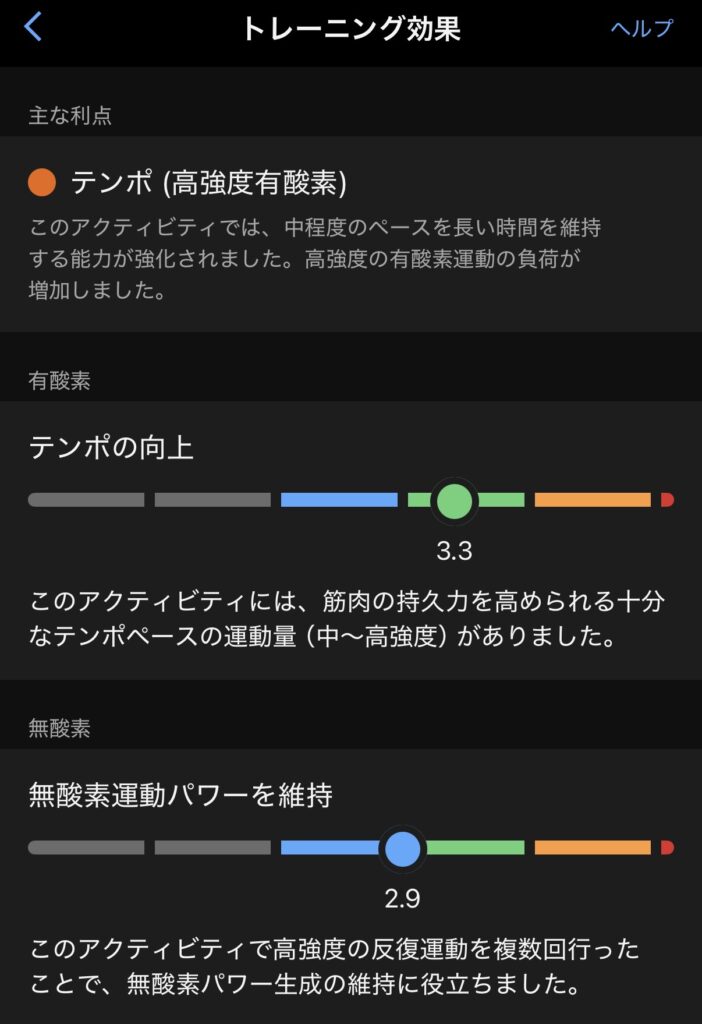Viewport: 702px width, 1024px height.
Task: Tap the 2.9 anaerobic score value
Action: (x=402, y=899)
